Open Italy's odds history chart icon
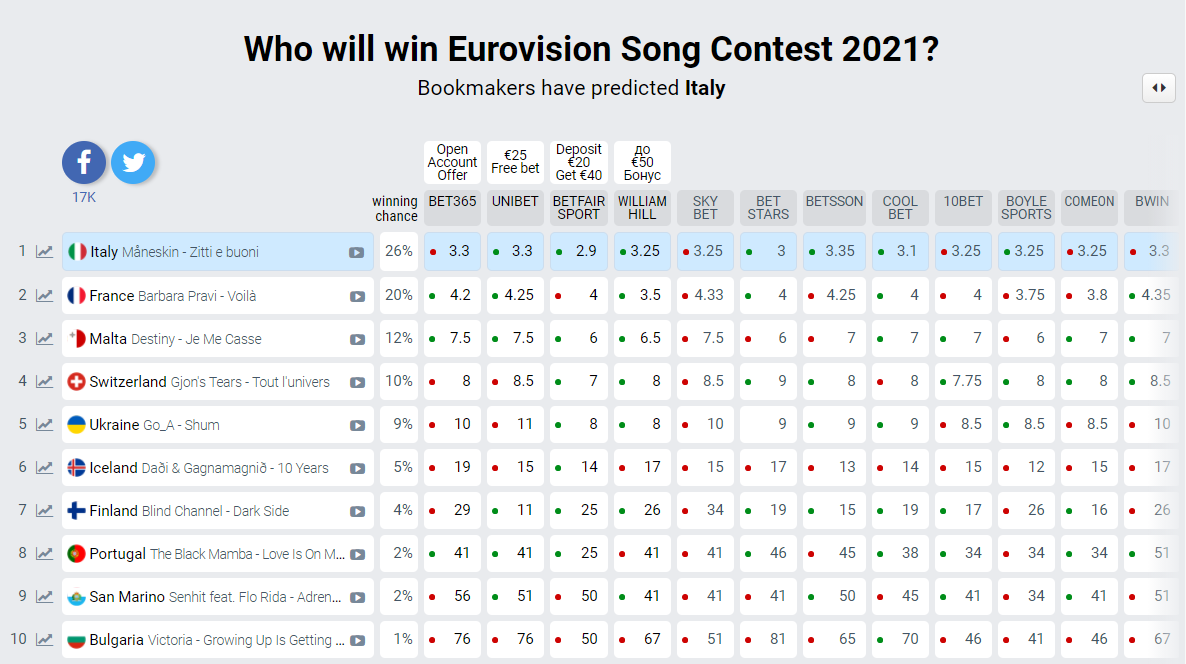Viewport: 1186px width, 664px height. [x=45, y=252]
